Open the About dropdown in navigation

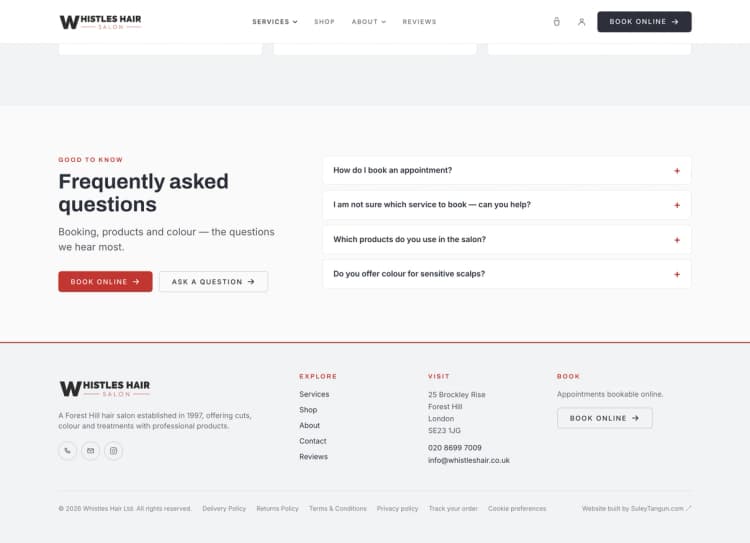click(x=369, y=22)
